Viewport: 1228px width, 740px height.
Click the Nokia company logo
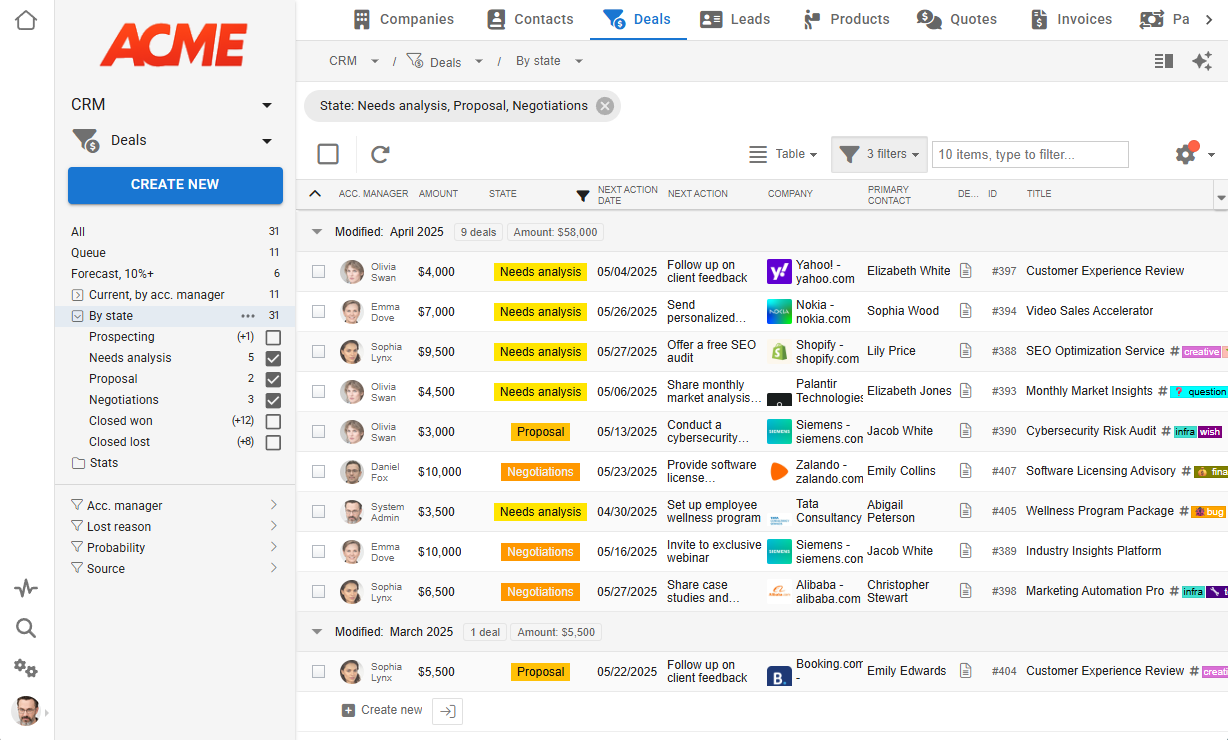(x=779, y=311)
